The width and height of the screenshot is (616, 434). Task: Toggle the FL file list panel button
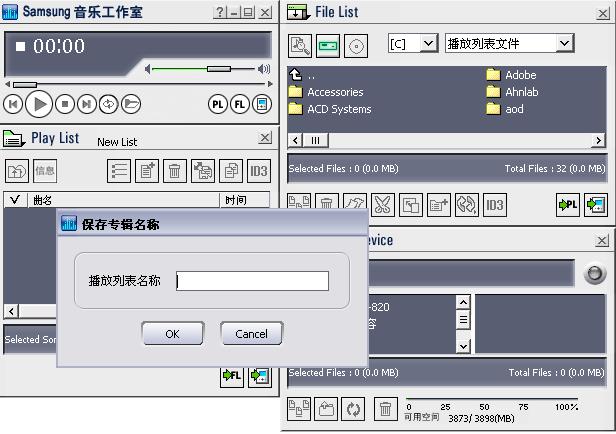240,104
